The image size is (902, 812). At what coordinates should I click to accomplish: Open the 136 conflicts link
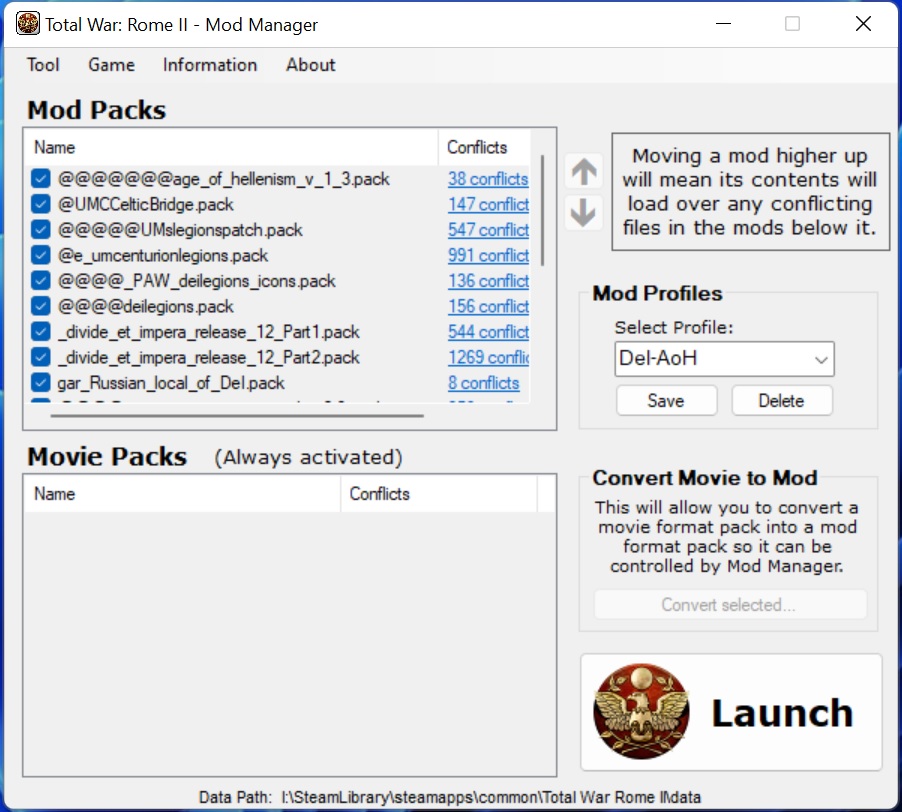coord(488,281)
